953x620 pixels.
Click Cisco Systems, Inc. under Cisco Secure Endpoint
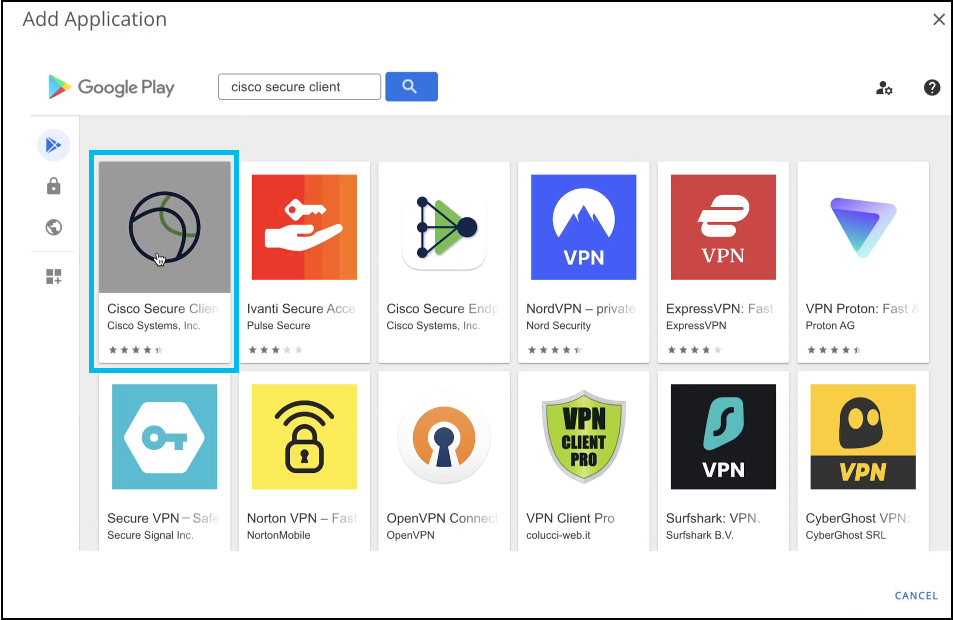click(x=433, y=326)
